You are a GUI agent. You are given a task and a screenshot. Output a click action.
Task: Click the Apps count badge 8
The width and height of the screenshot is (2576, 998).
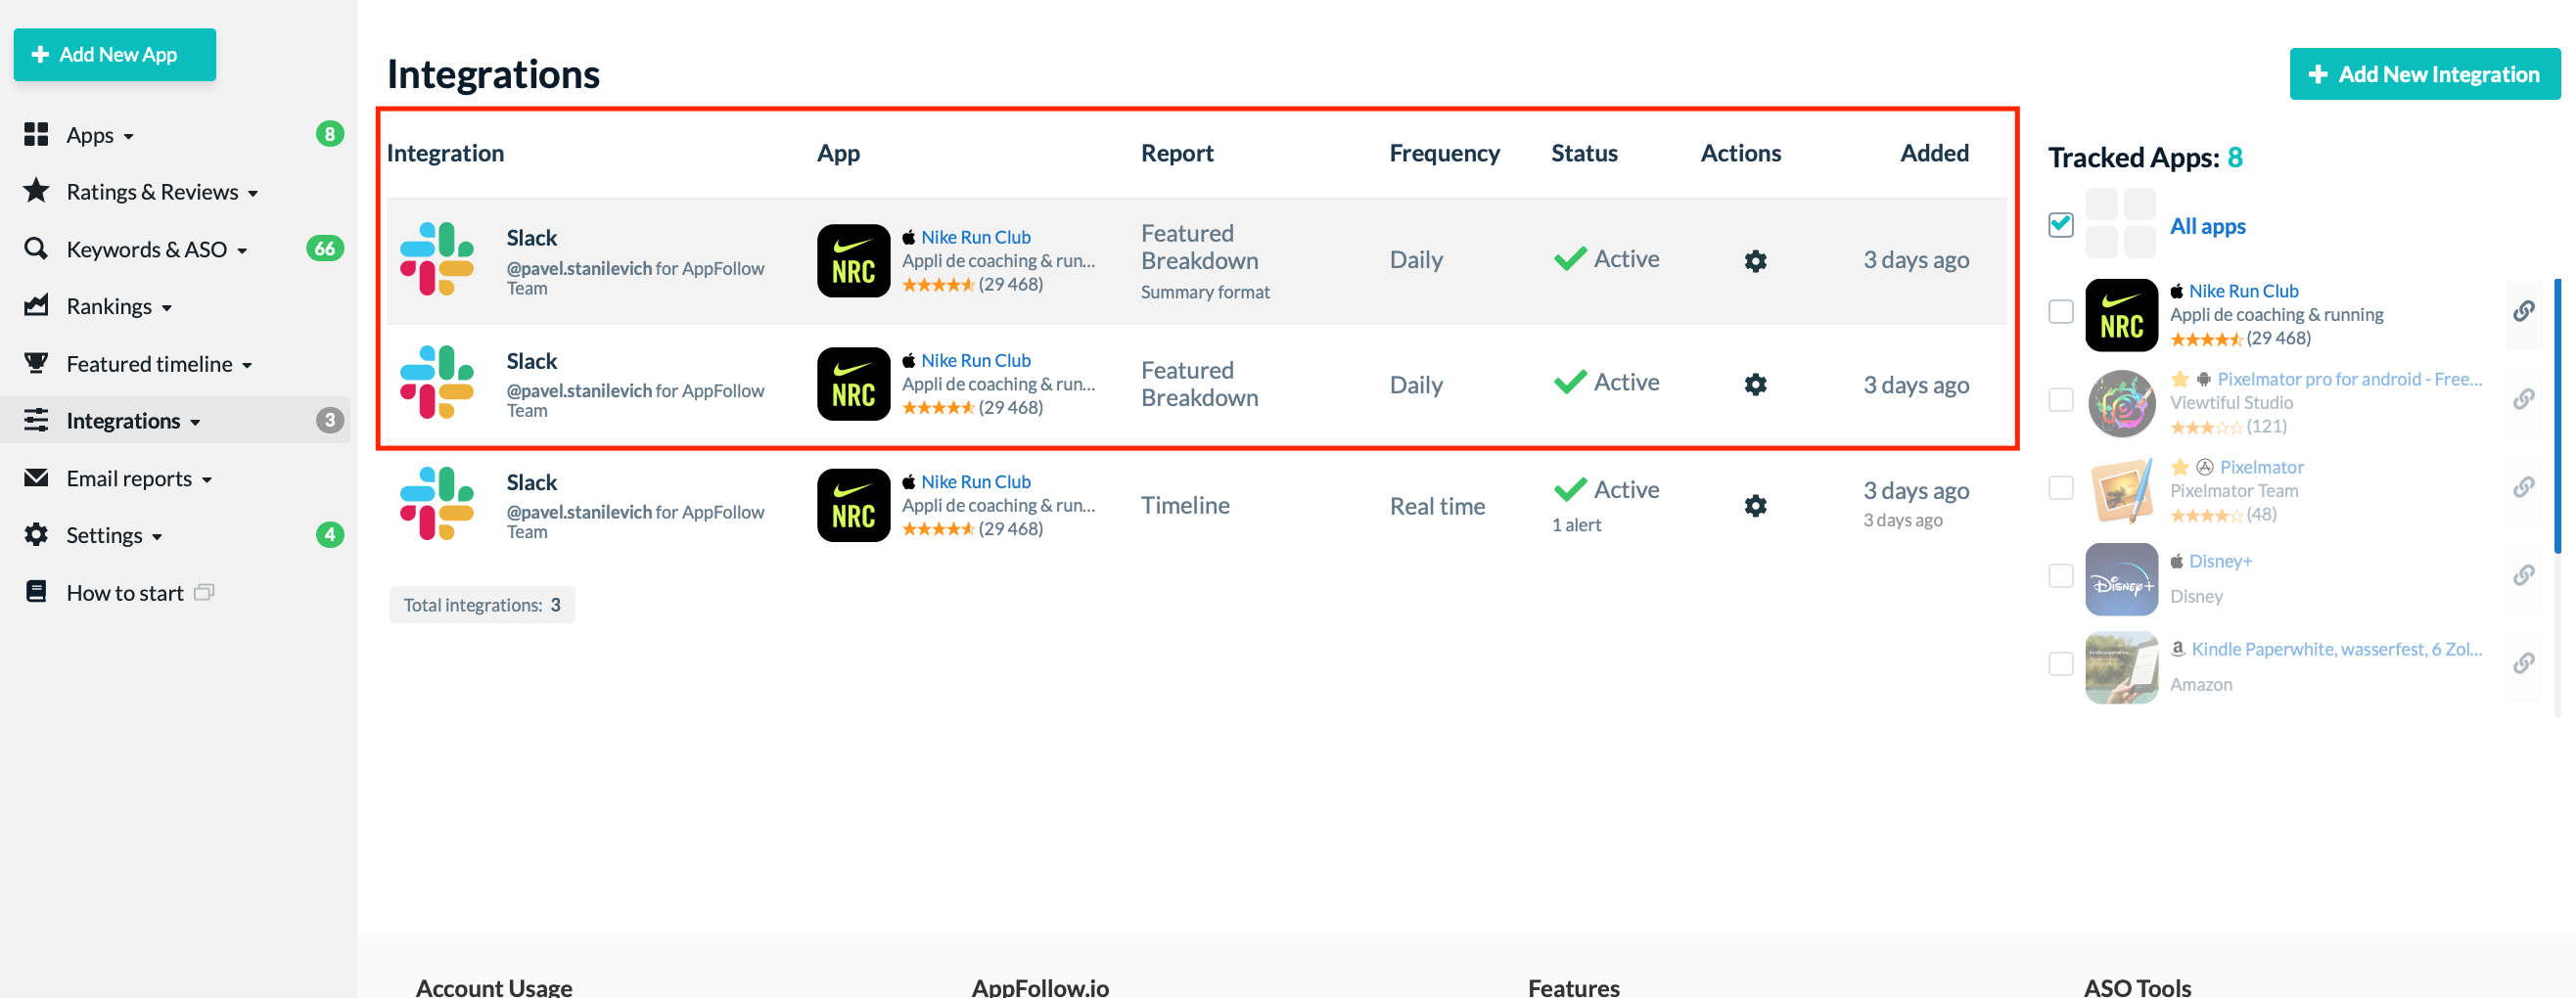click(330, 134)
